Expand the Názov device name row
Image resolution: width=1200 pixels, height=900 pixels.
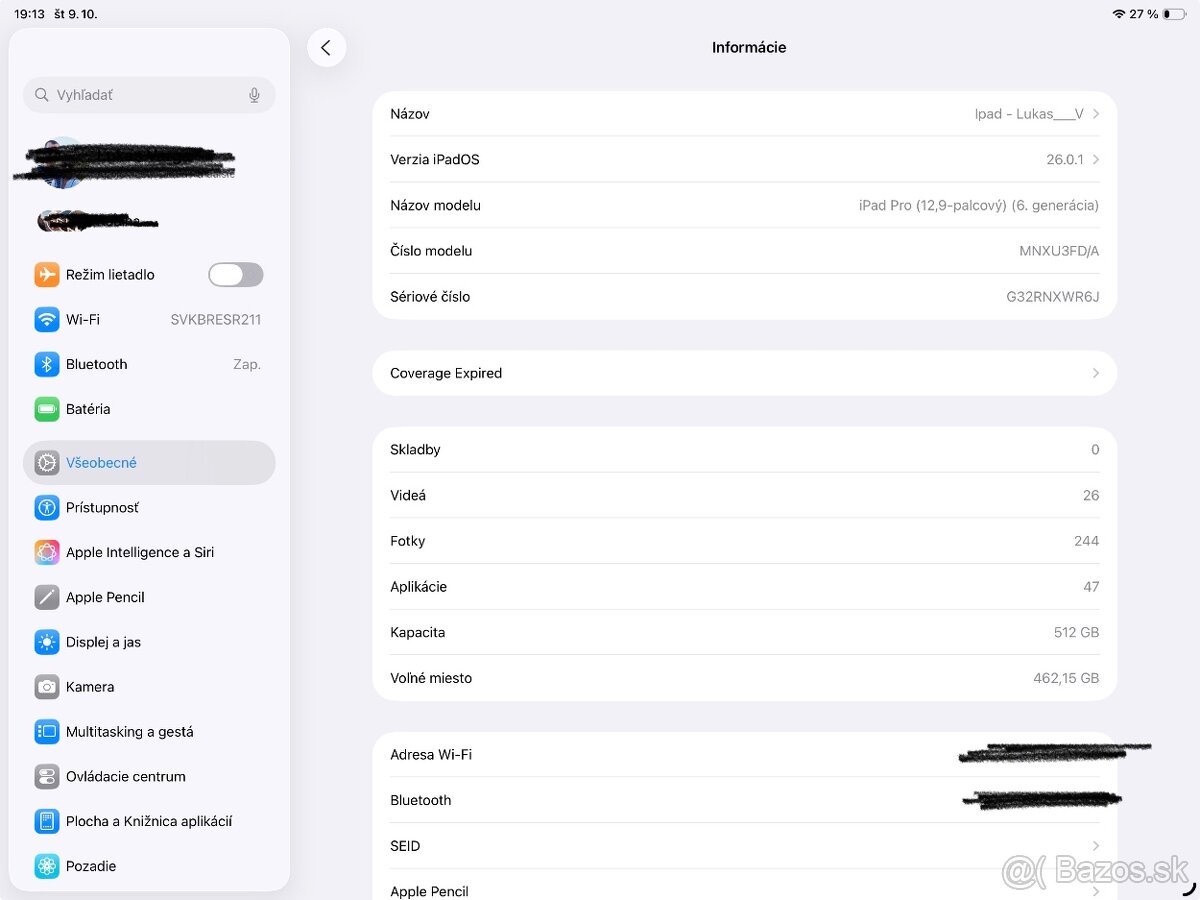click(744, 113)
